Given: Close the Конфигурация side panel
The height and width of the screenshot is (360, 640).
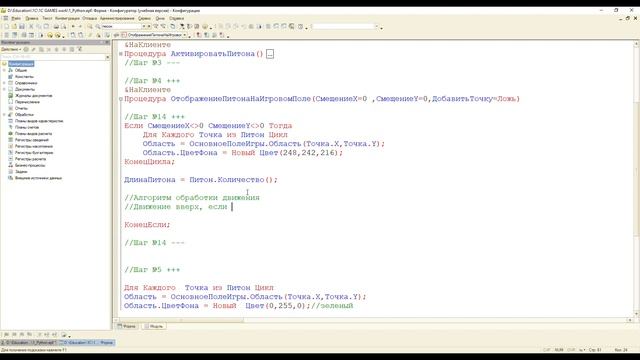Looking at the screenshot, I should (107, 42).
